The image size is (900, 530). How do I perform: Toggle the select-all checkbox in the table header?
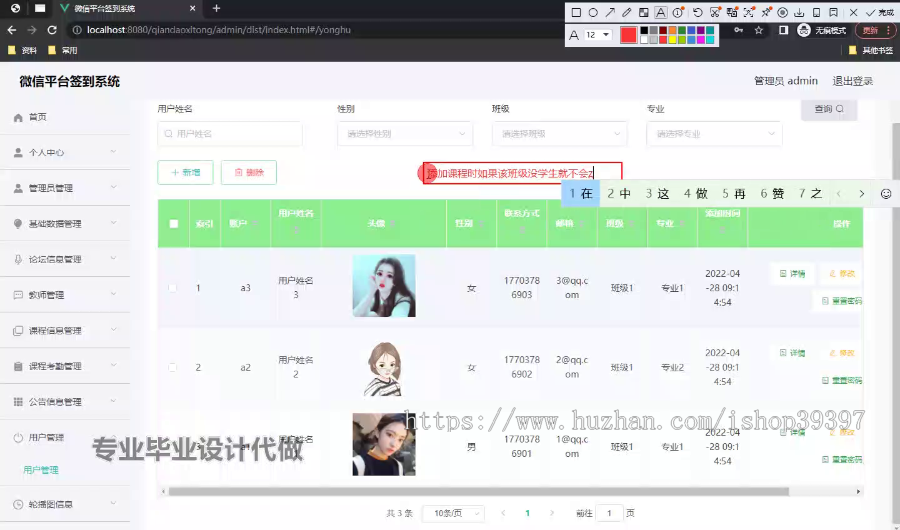174,224
